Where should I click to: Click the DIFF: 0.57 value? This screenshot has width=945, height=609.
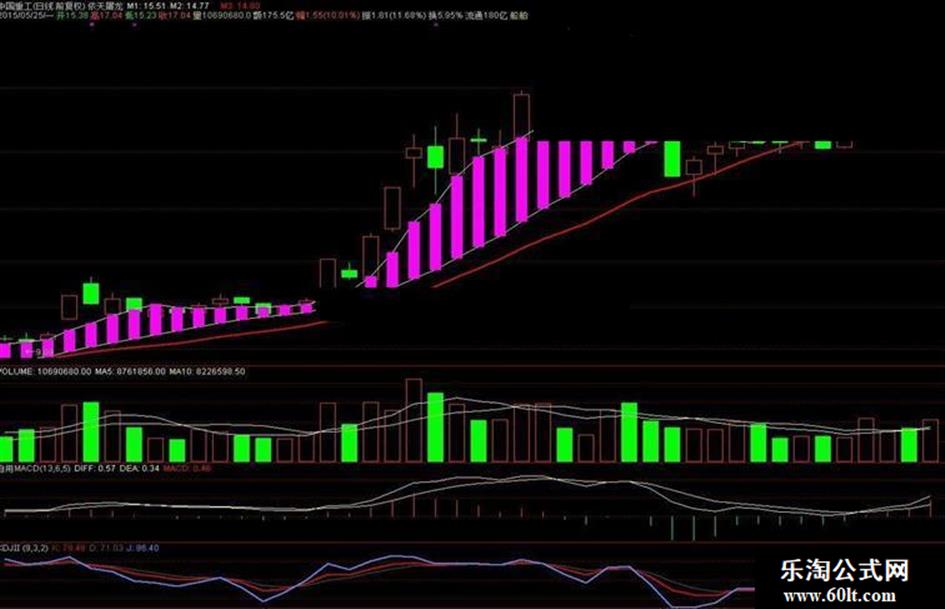(x=95, y=468)
